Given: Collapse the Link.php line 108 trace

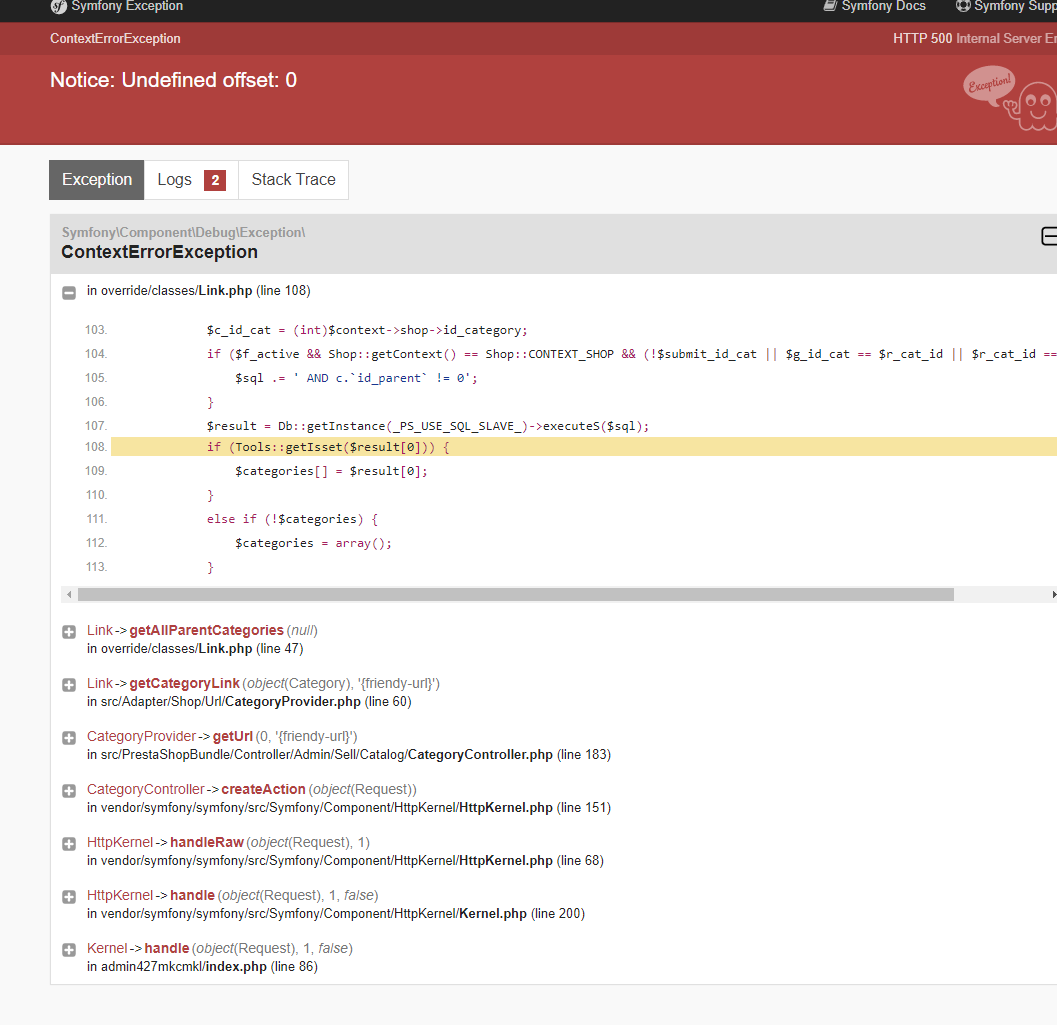Looking at the screenshot, I should (x=69, y=292).
